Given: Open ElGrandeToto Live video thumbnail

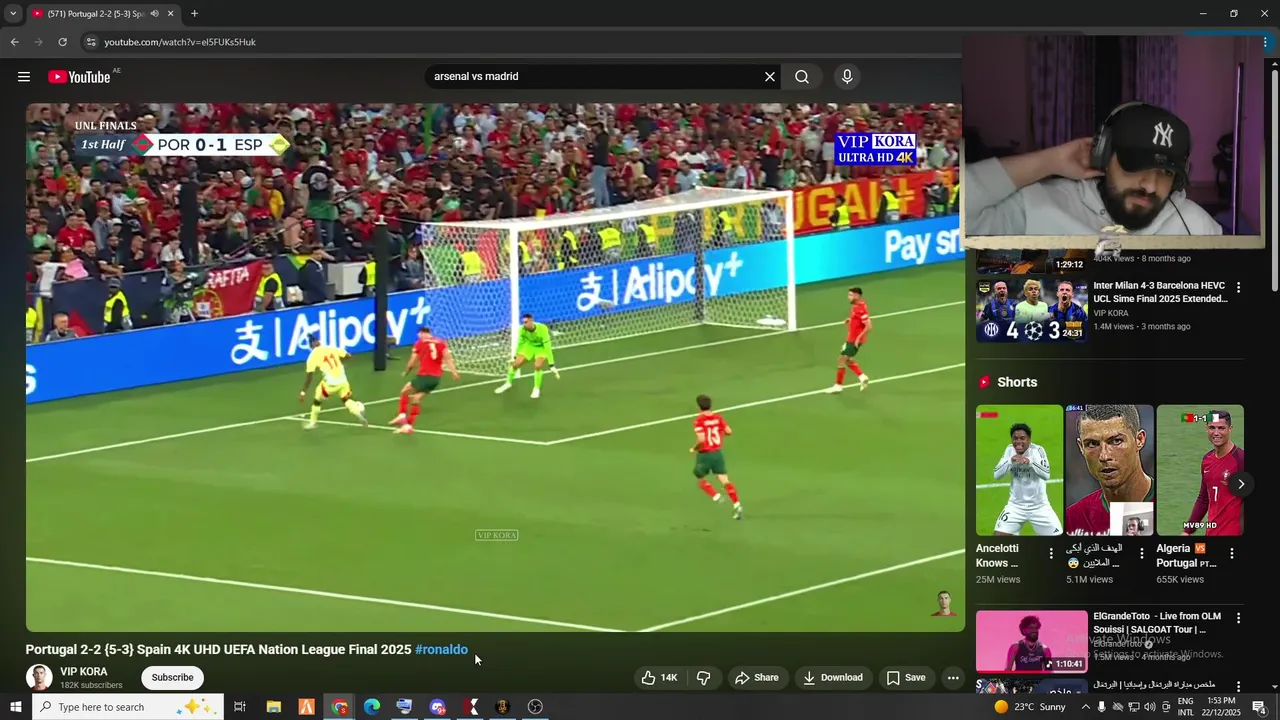Looking at the screenshot, I should (x=1031, y=641).
